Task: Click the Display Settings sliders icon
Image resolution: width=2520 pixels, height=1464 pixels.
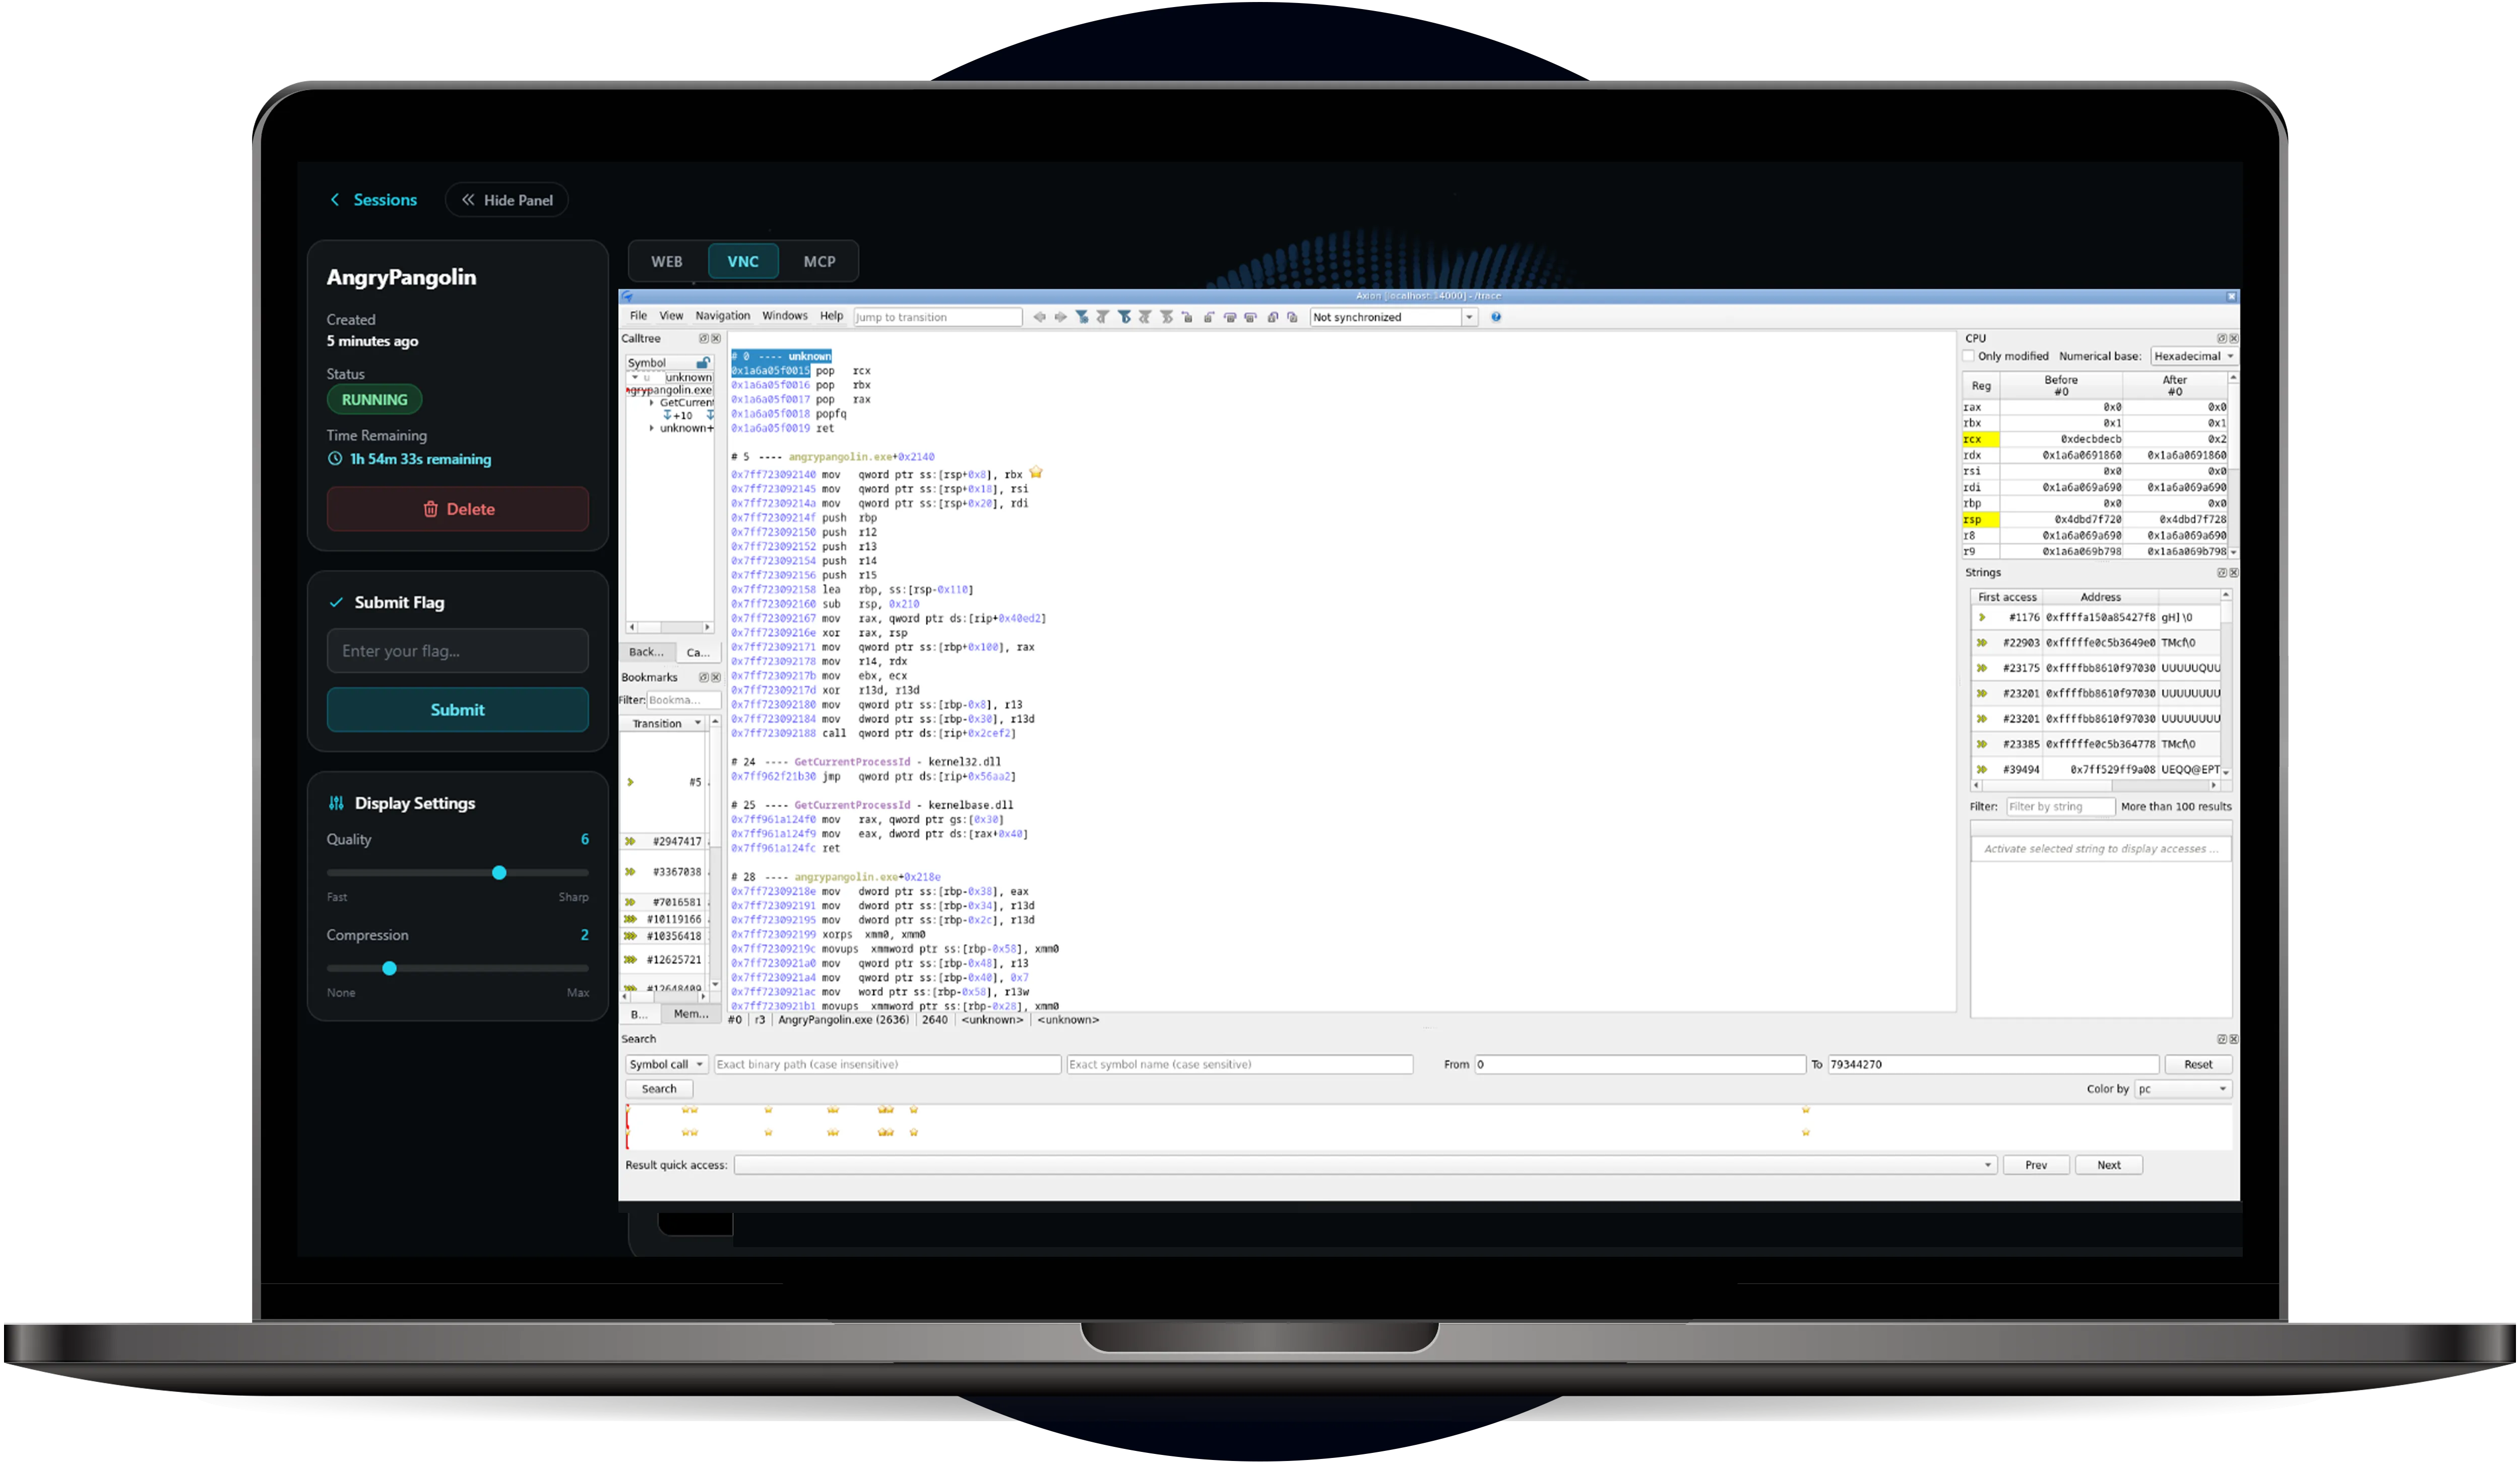Action: tap(336, 803)
